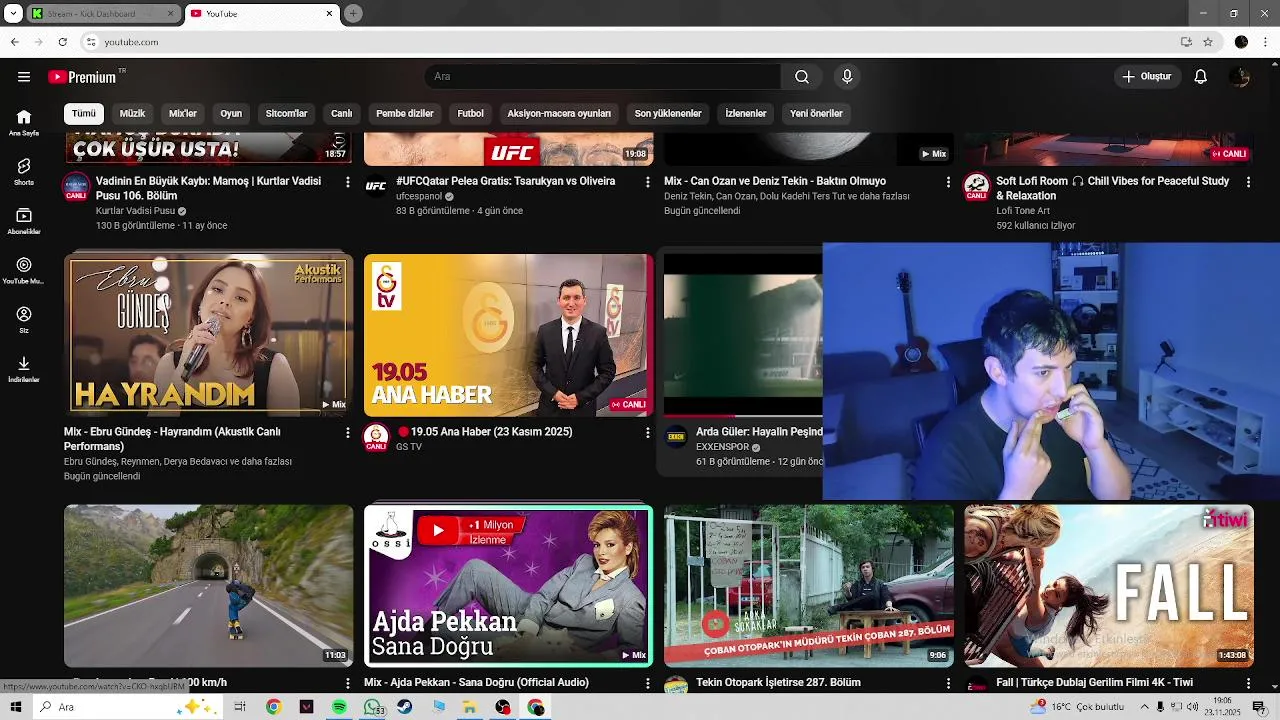The image size is (1280, 720).
Task: Open Tekin Otopark 287. Bölüm thumbnail
Action: coord(809,585)
